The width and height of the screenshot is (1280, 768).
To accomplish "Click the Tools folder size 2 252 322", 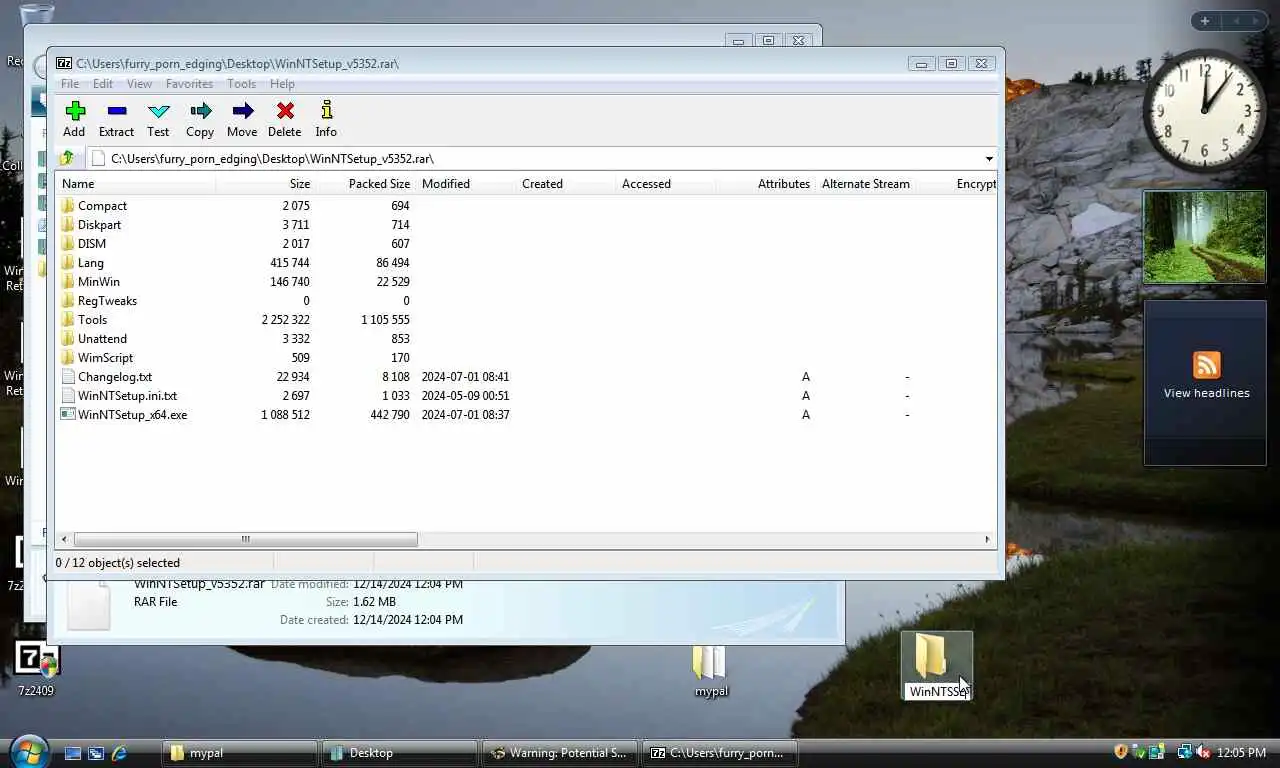I will [x=285, y=320].
